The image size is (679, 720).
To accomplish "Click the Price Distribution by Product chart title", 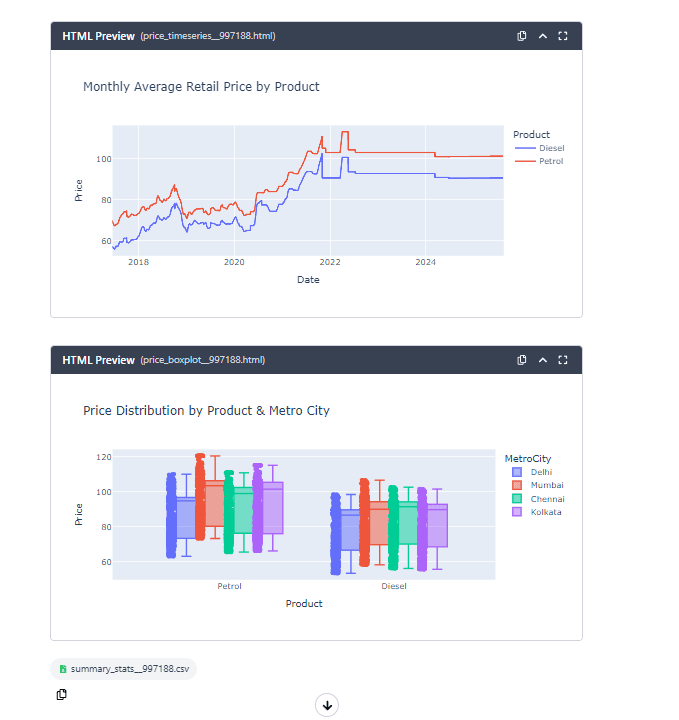I will tap(206, 411).
